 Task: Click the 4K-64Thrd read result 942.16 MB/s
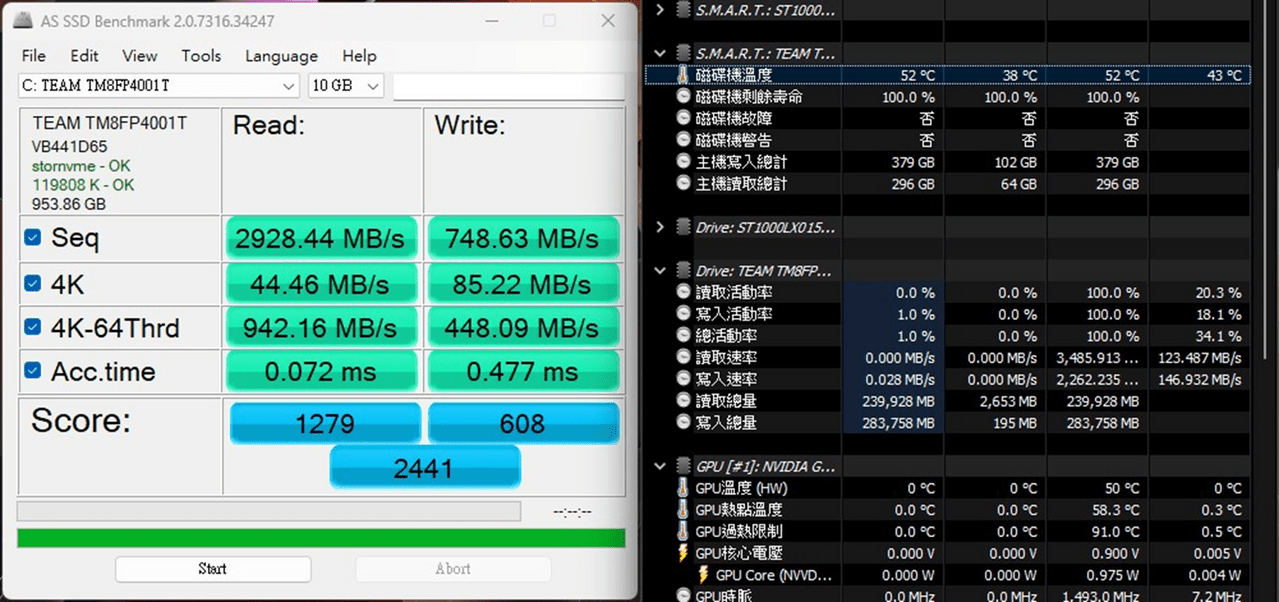tap(320, 328)
